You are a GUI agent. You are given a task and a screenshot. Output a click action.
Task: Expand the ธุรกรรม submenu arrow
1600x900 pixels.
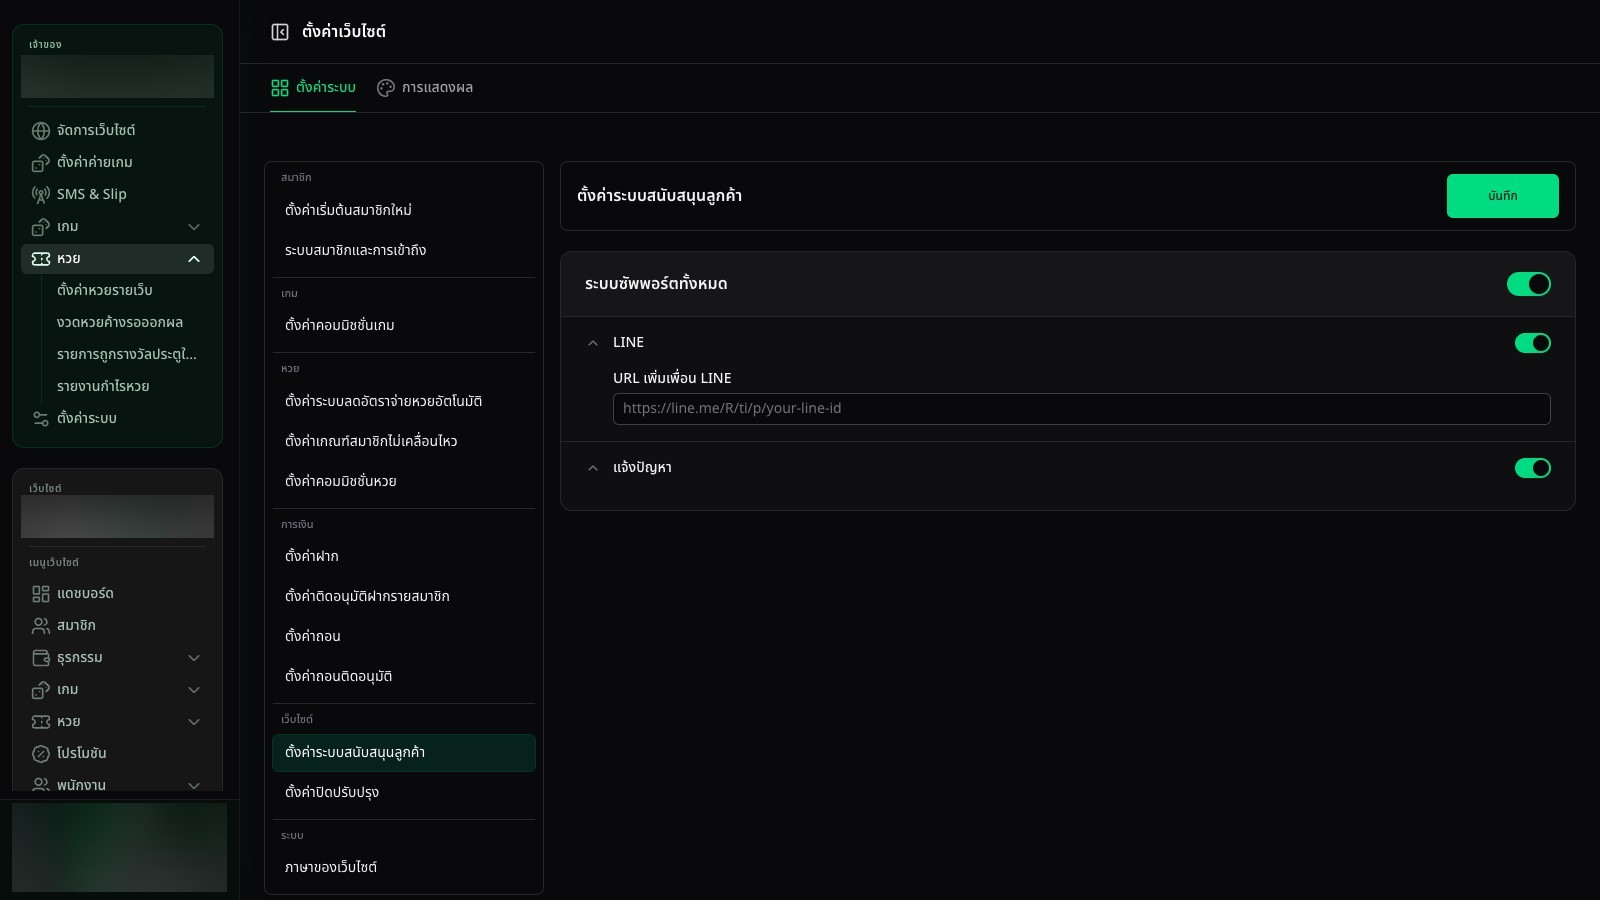click(x=194, y=658)
